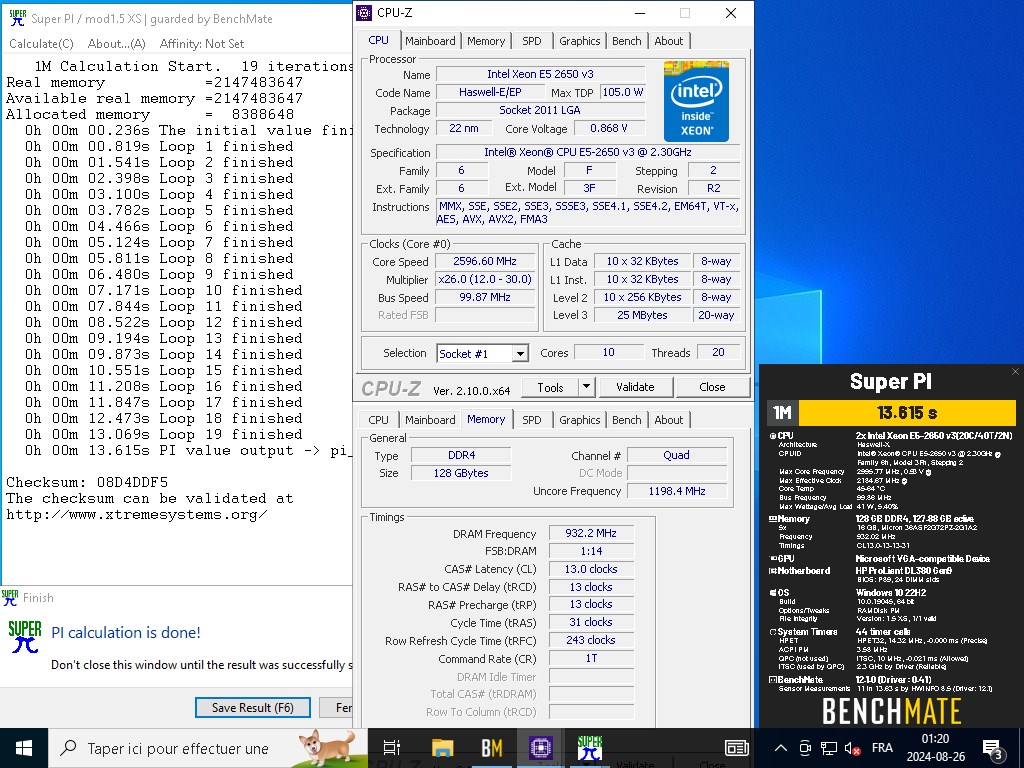Click the shield icon next to CPUID value

tap(999, 454)
